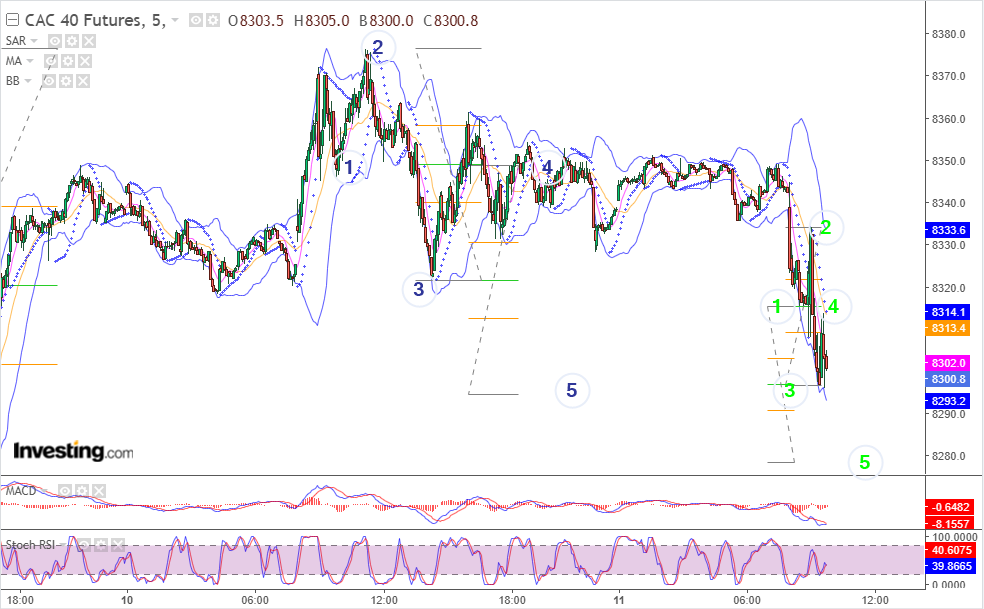Toggle visibility eye for CAC 40 Futures series

pos(196,21)
